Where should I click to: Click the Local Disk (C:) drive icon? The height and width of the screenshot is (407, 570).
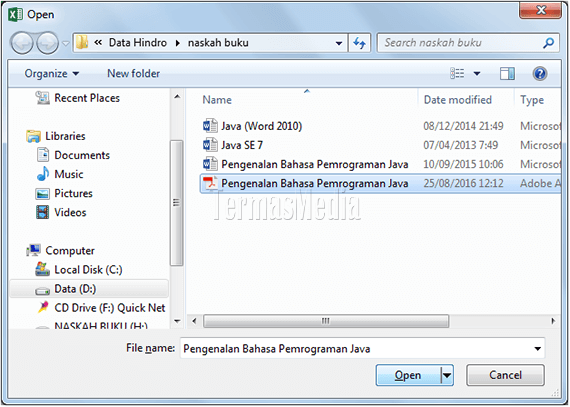click(x=43, y=269)
